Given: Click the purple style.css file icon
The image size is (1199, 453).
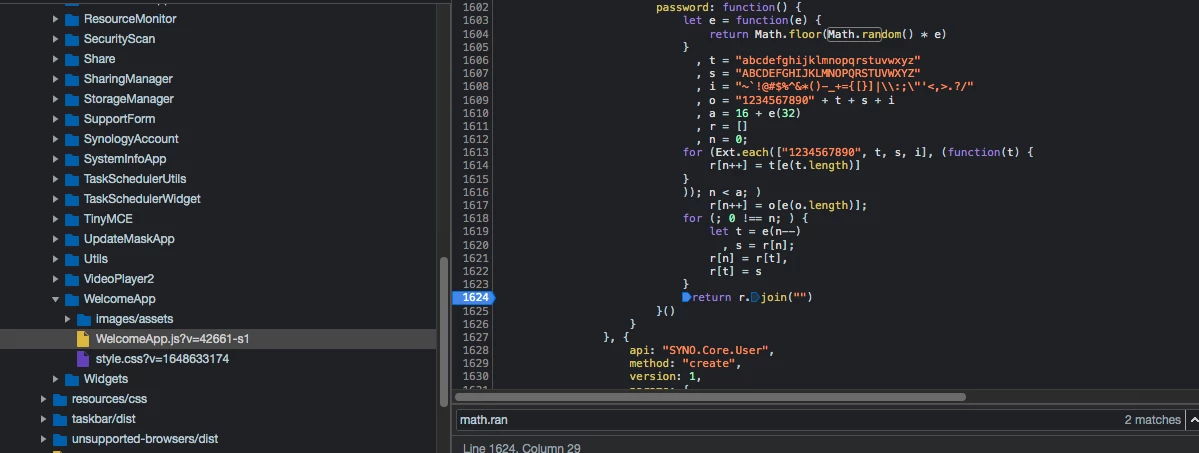Looking at the screenshot, I should (x=84, y=359).
